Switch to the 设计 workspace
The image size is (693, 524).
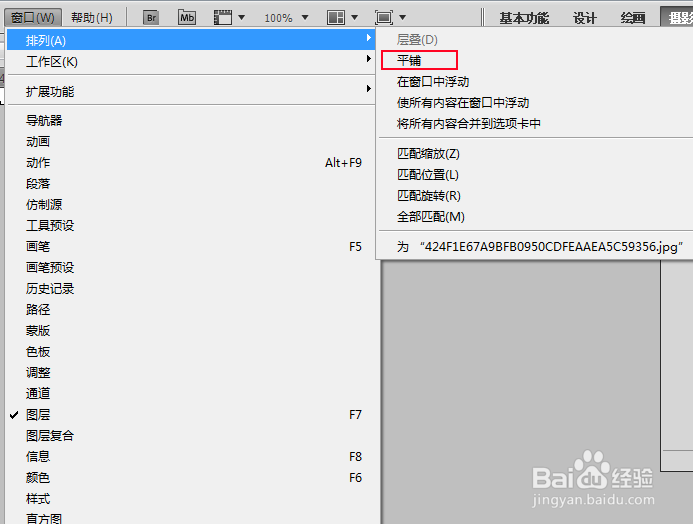[x=585, y=18]
